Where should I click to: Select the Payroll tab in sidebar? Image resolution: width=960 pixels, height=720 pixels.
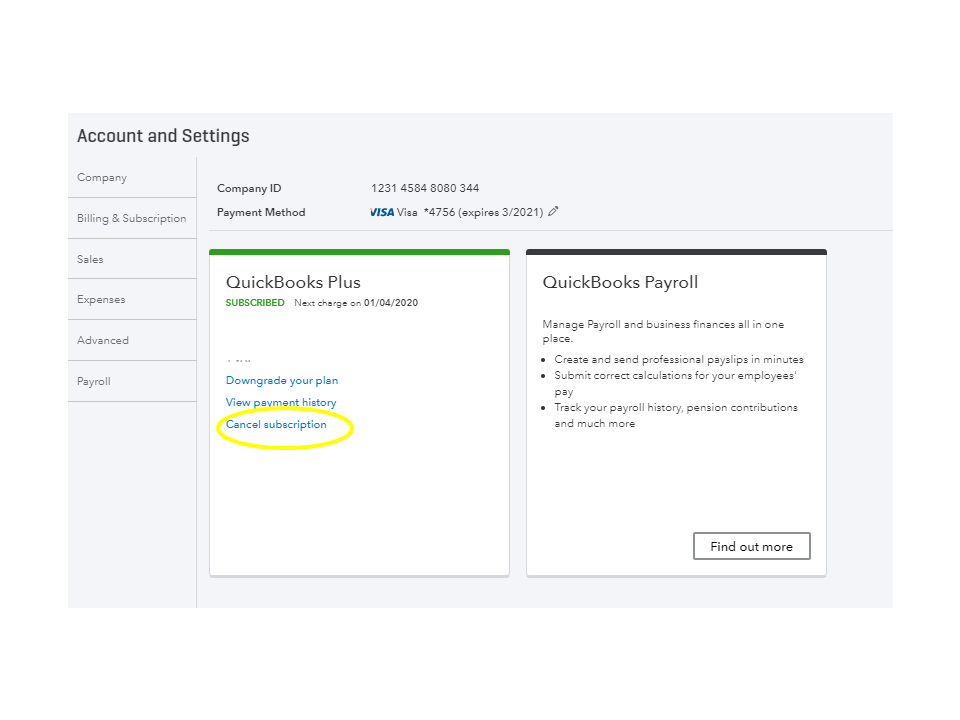(x=94, y=381)
